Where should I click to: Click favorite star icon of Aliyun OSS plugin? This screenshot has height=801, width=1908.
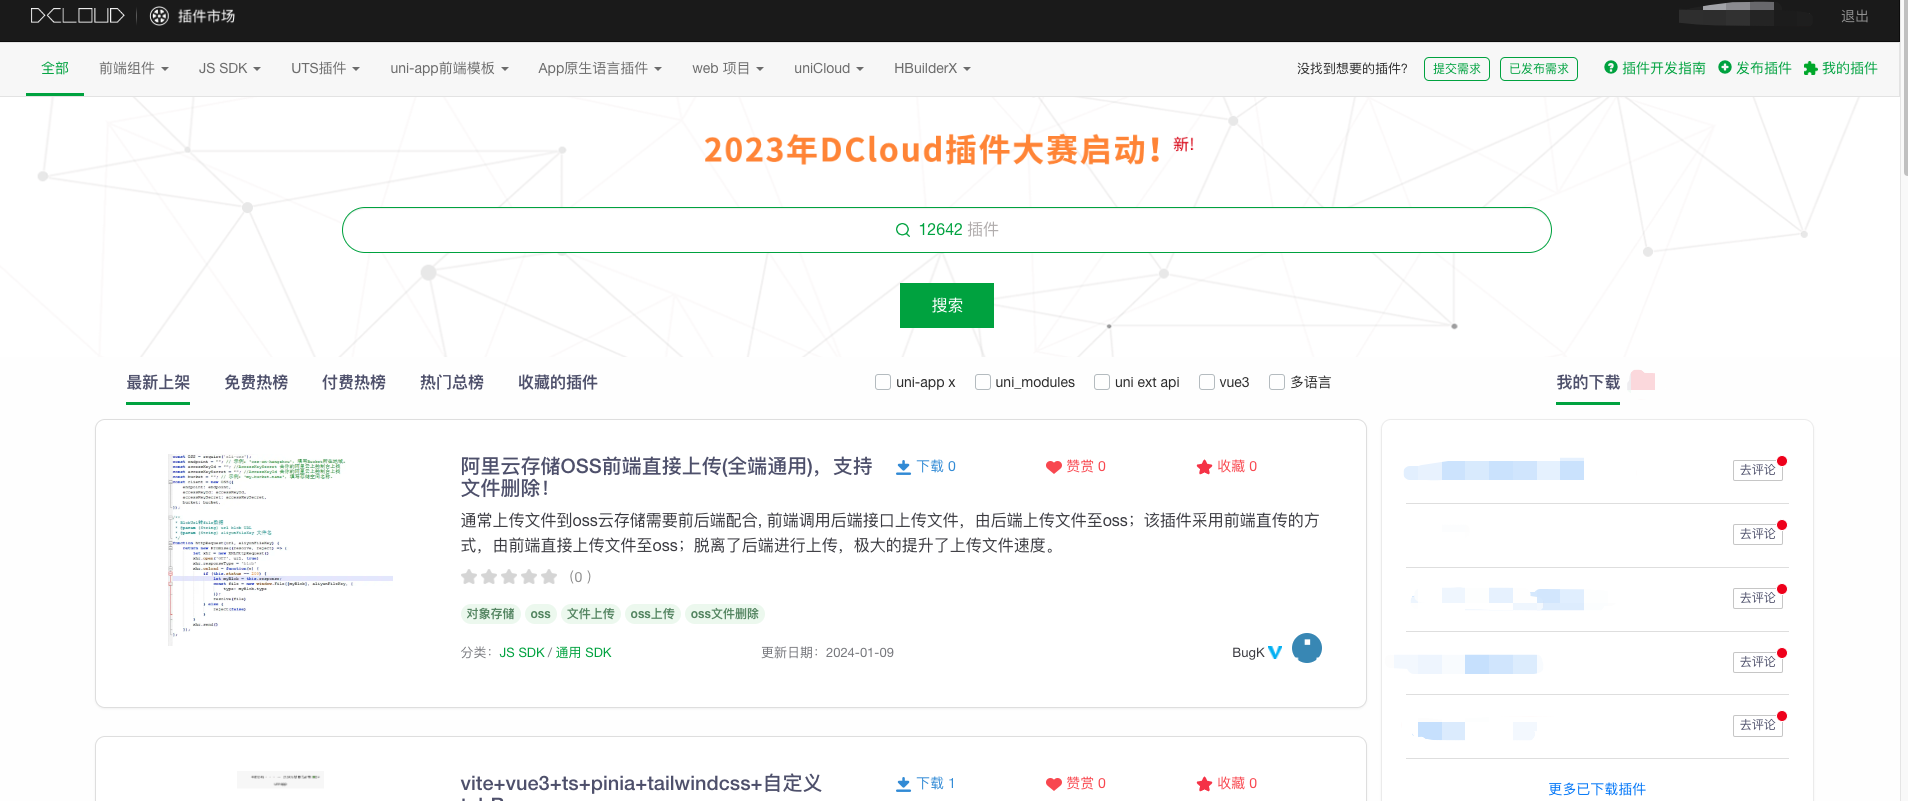[x=1204, y=467]
